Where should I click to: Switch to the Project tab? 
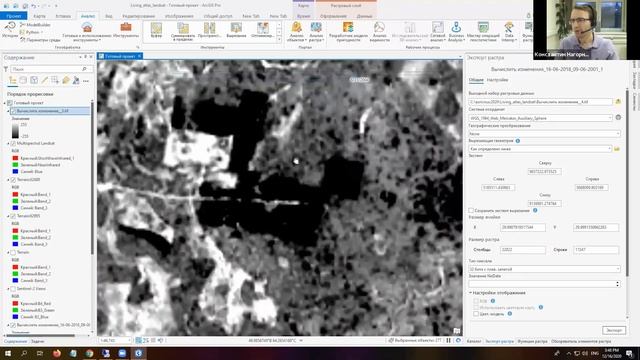(x=13, y=16)
